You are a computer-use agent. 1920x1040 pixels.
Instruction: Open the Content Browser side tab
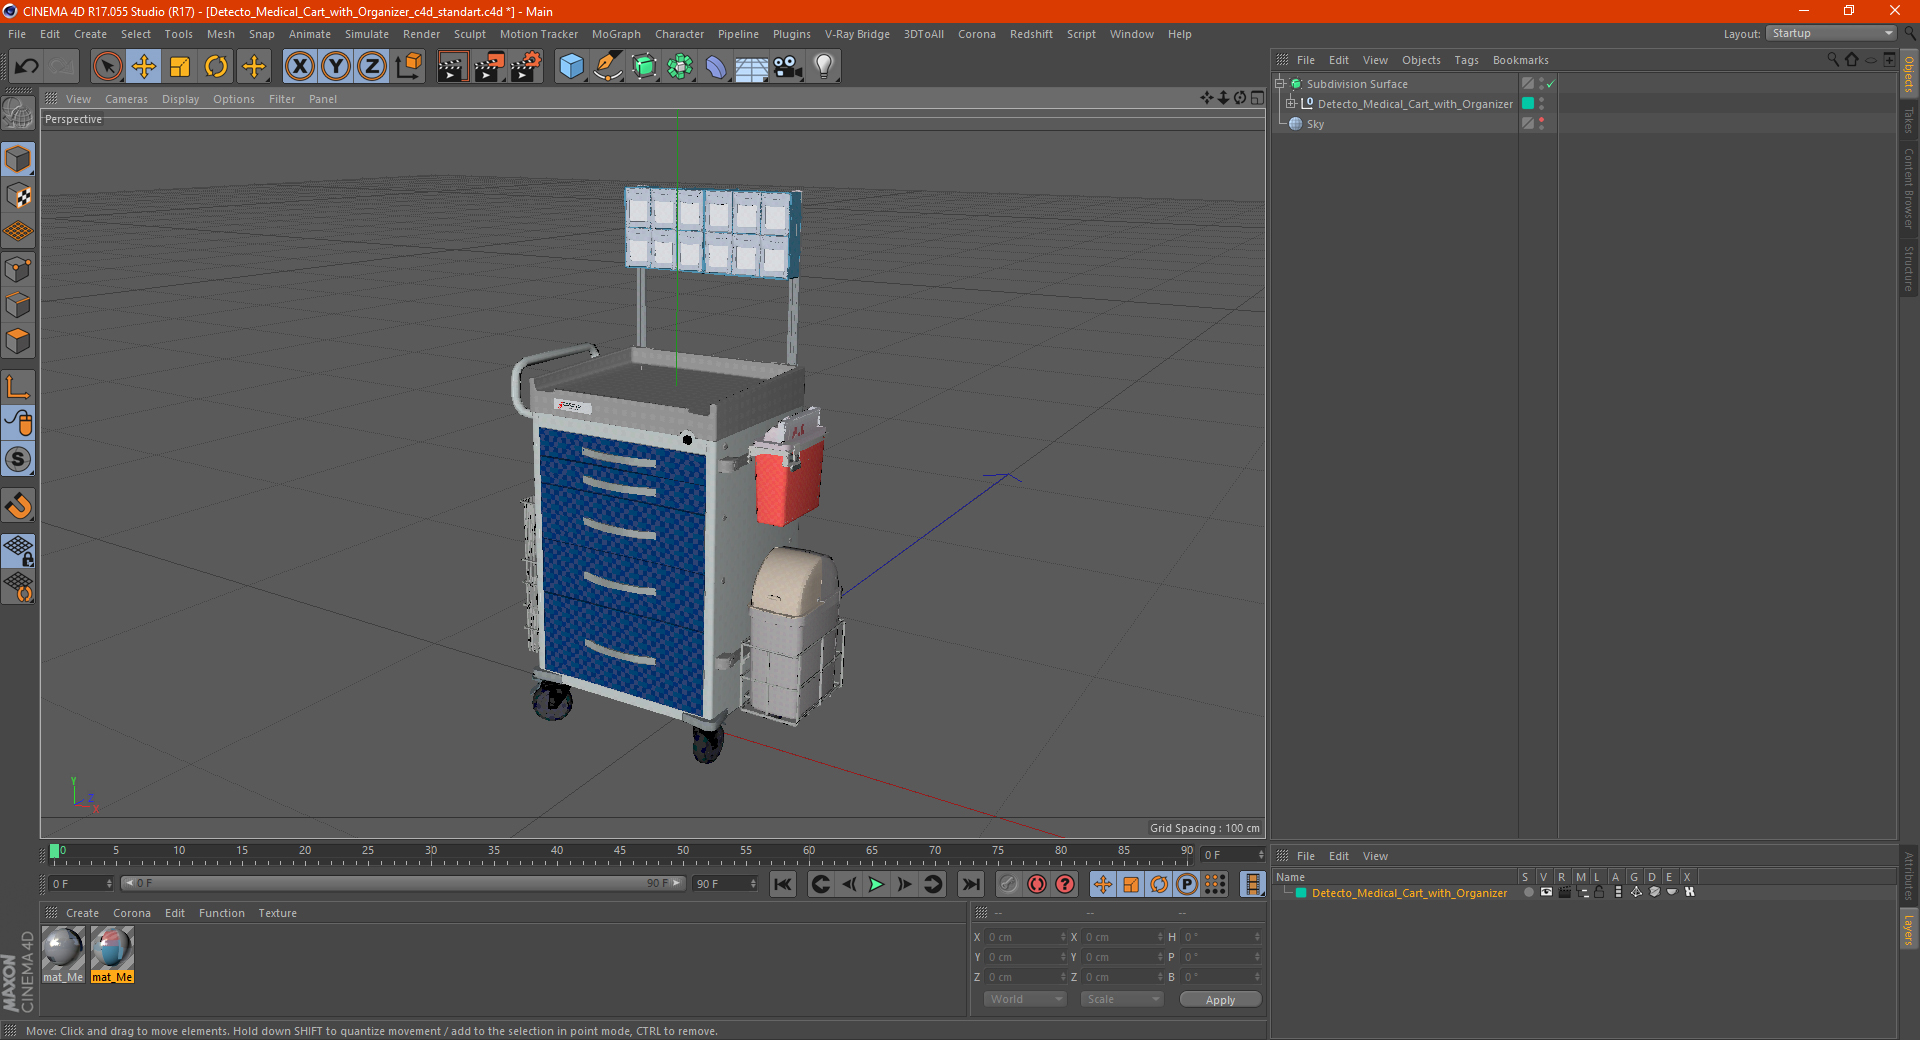coord(1909,187)
